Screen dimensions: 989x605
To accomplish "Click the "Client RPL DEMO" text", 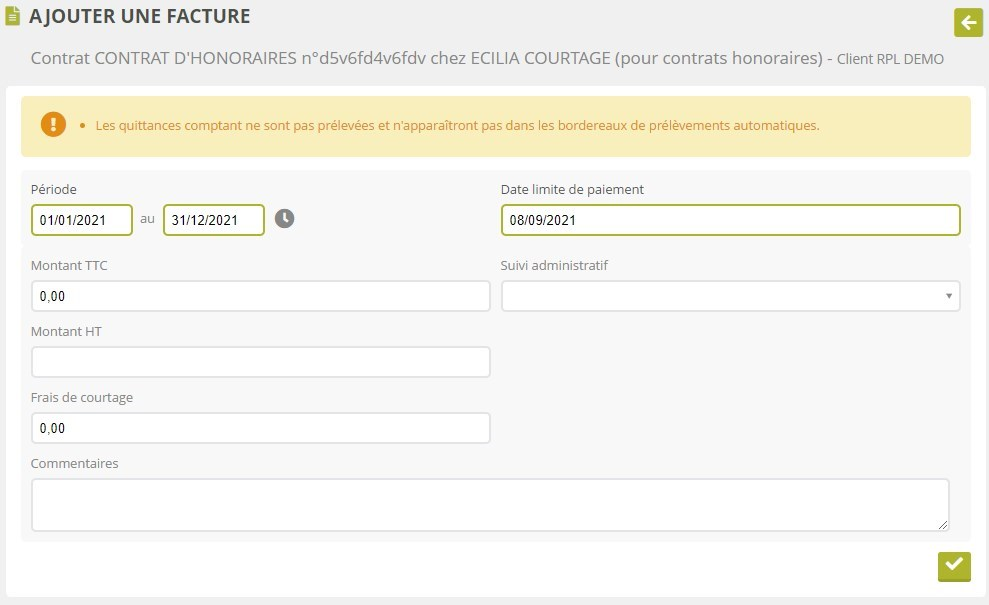I will click(890, 59).
